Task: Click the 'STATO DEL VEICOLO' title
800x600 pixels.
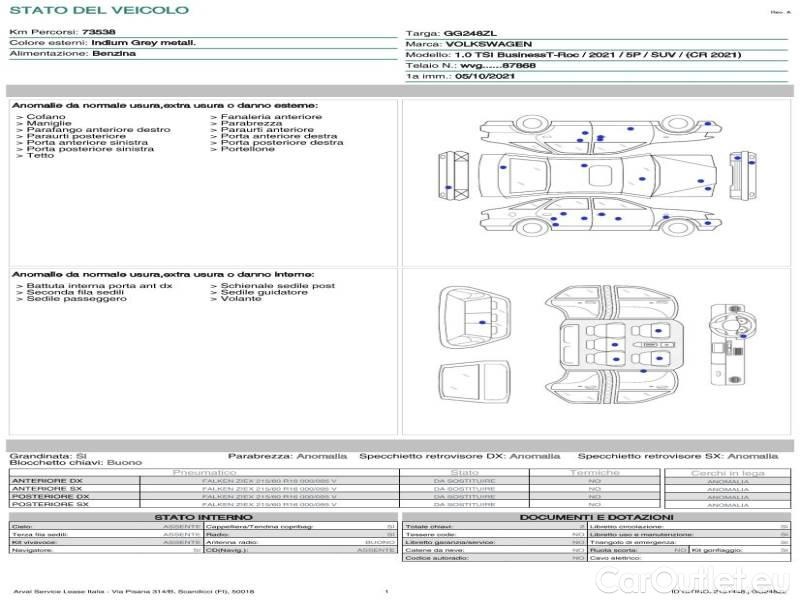Action: point(98,10)
